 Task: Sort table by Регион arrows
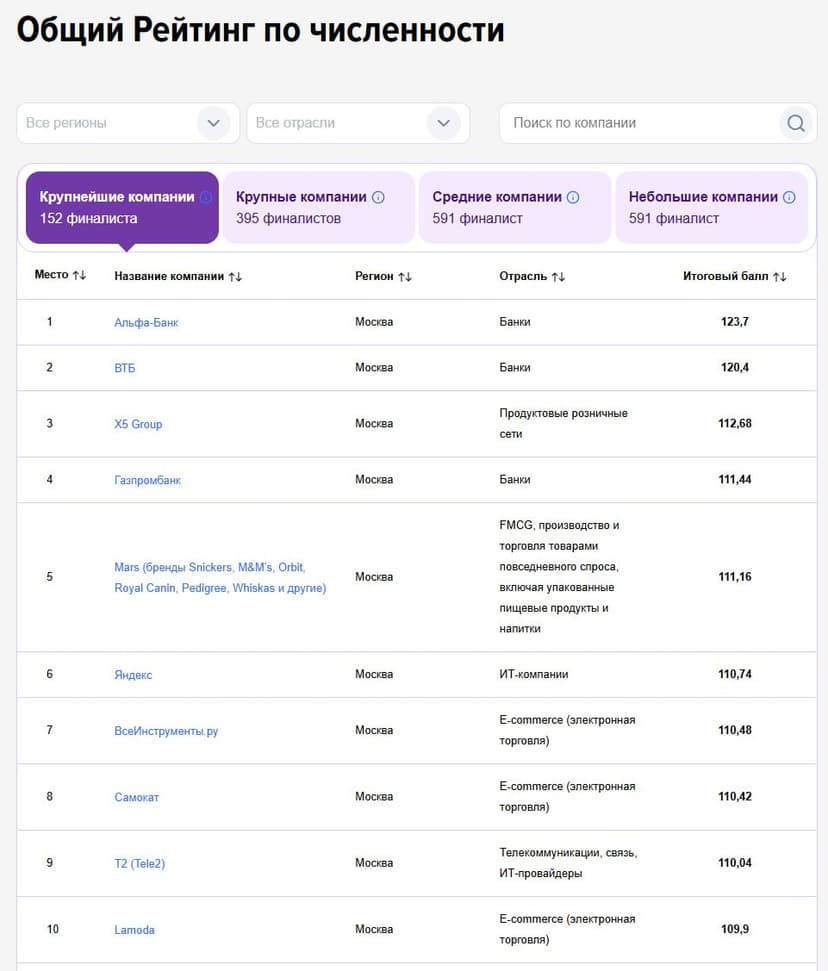click(405, 276)
